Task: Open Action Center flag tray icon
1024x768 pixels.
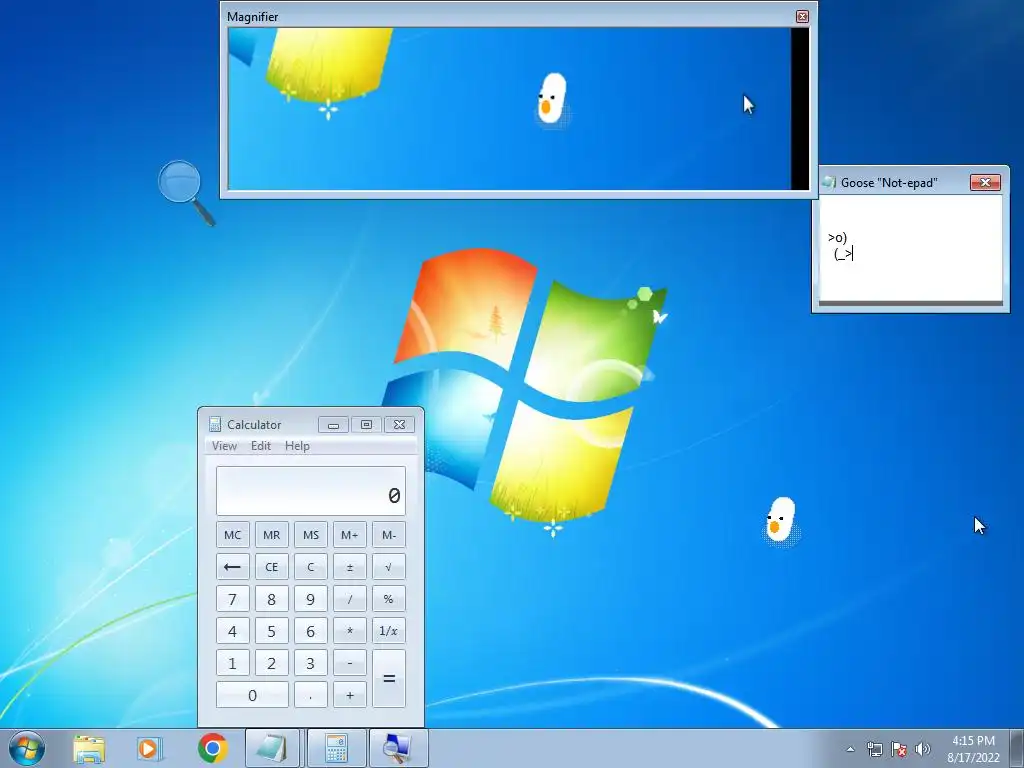Action: 899,749
